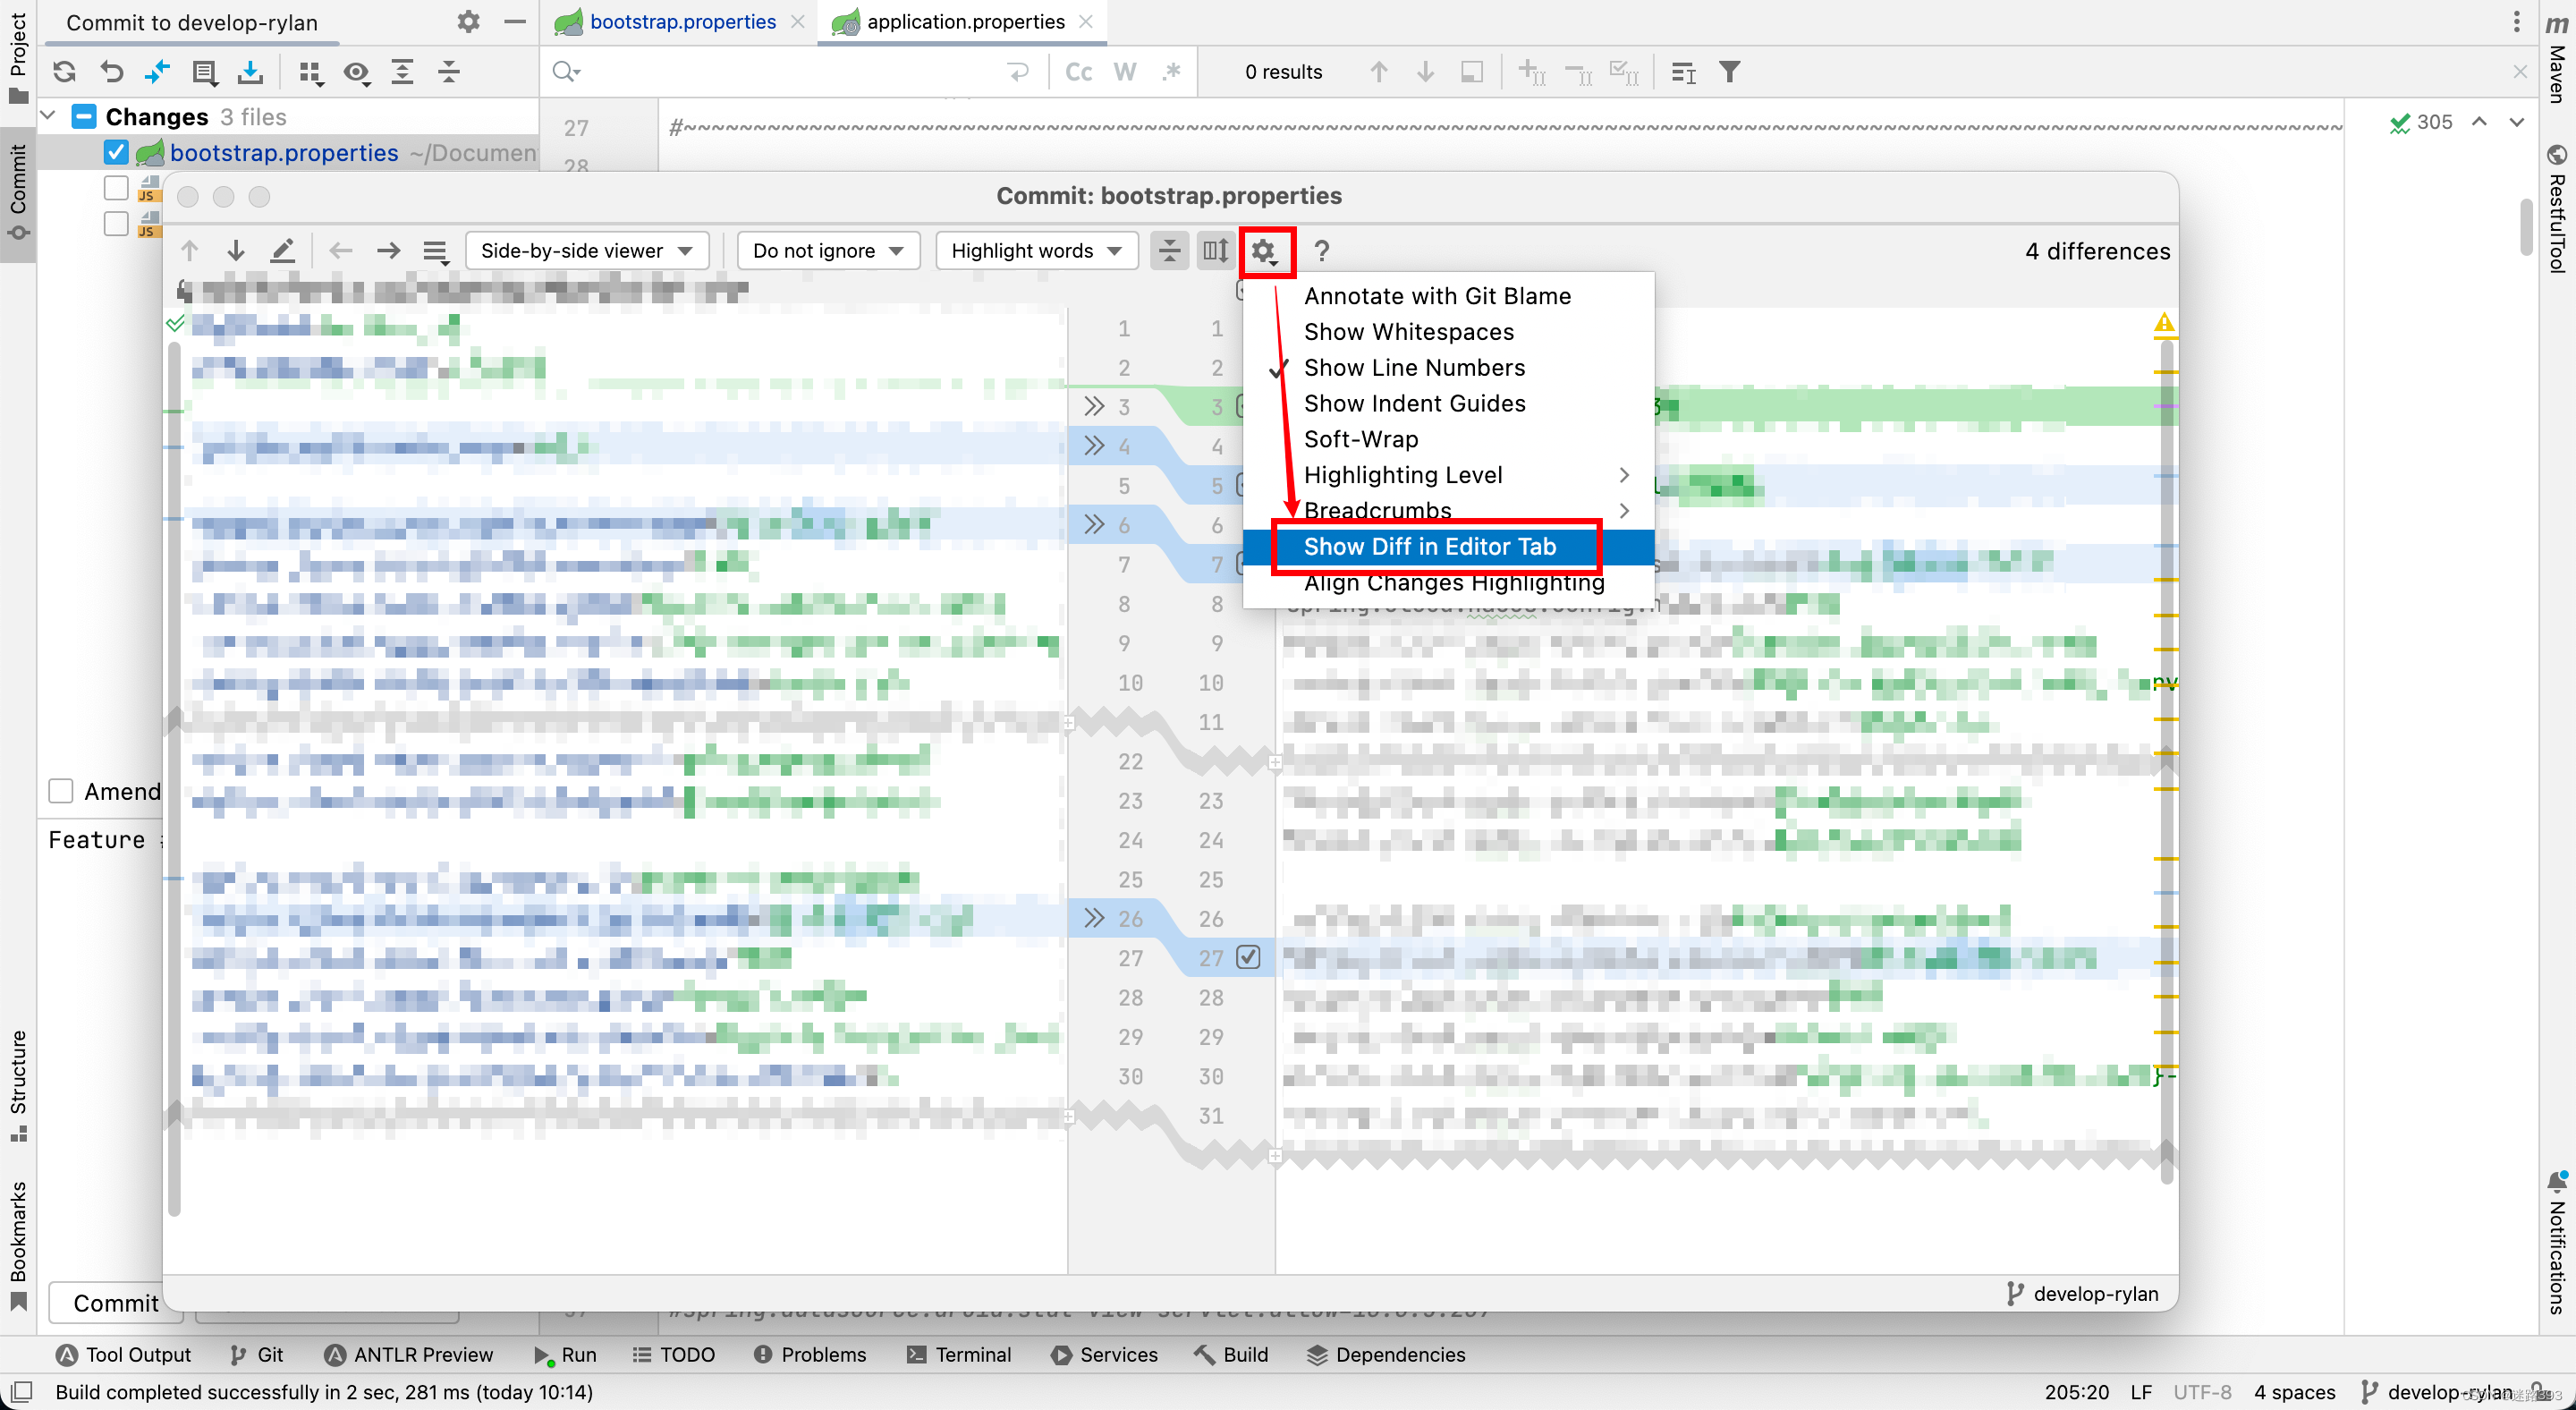Toggle the line 27 change checkbox
The width and height of the screenshot is (2576, 1410).
pos(1248,957)
